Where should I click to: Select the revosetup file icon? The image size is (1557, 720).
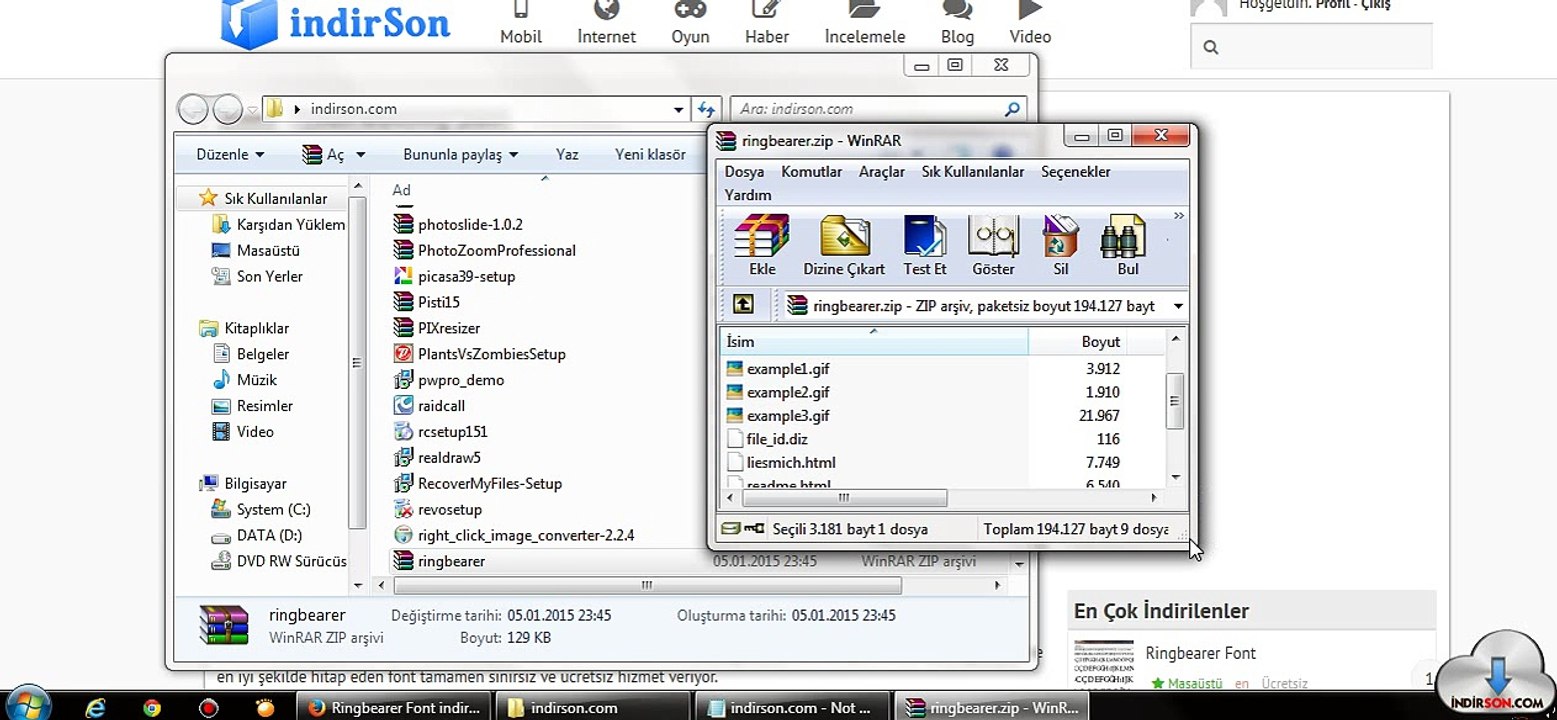[x=403, y=509]
